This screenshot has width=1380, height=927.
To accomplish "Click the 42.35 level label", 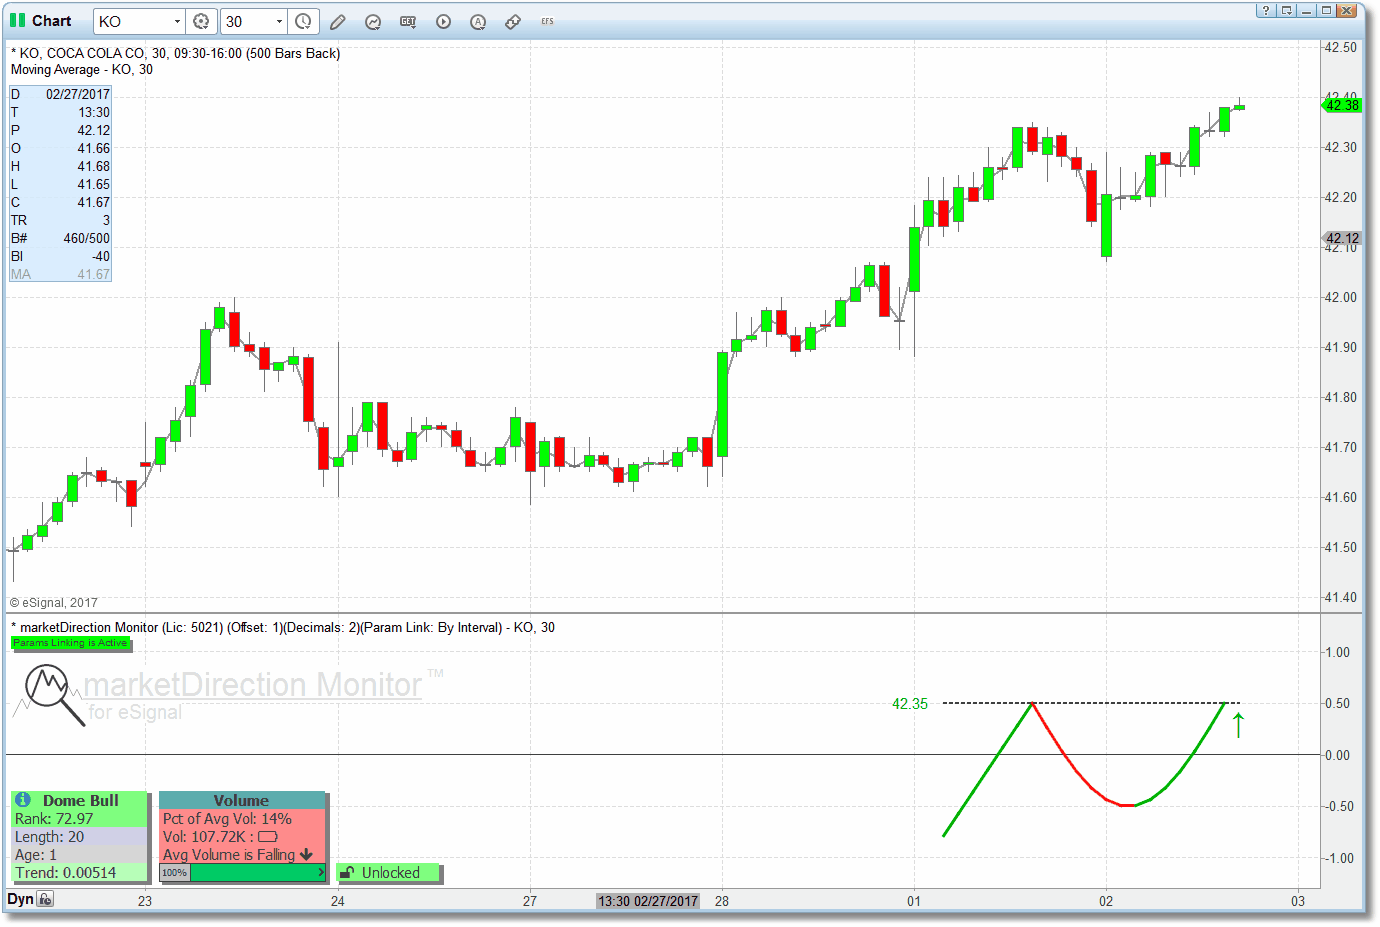I will tap(909, 704).
